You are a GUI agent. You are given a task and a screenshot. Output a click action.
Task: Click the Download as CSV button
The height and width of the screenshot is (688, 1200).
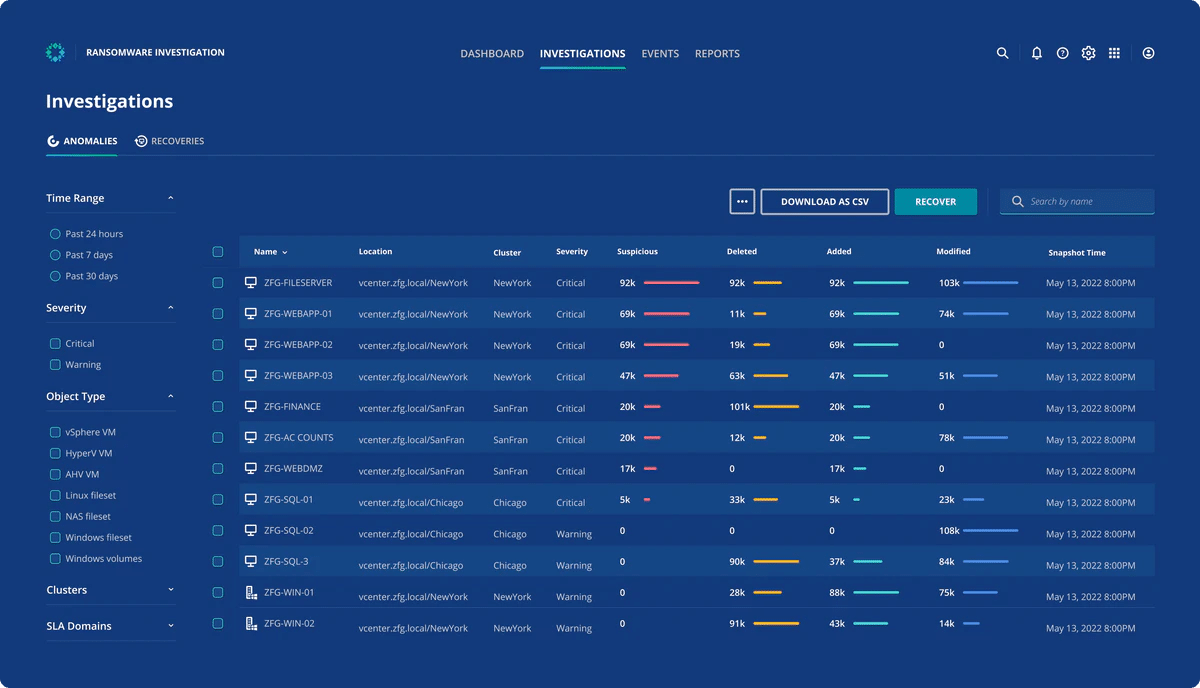pos(825,202)
